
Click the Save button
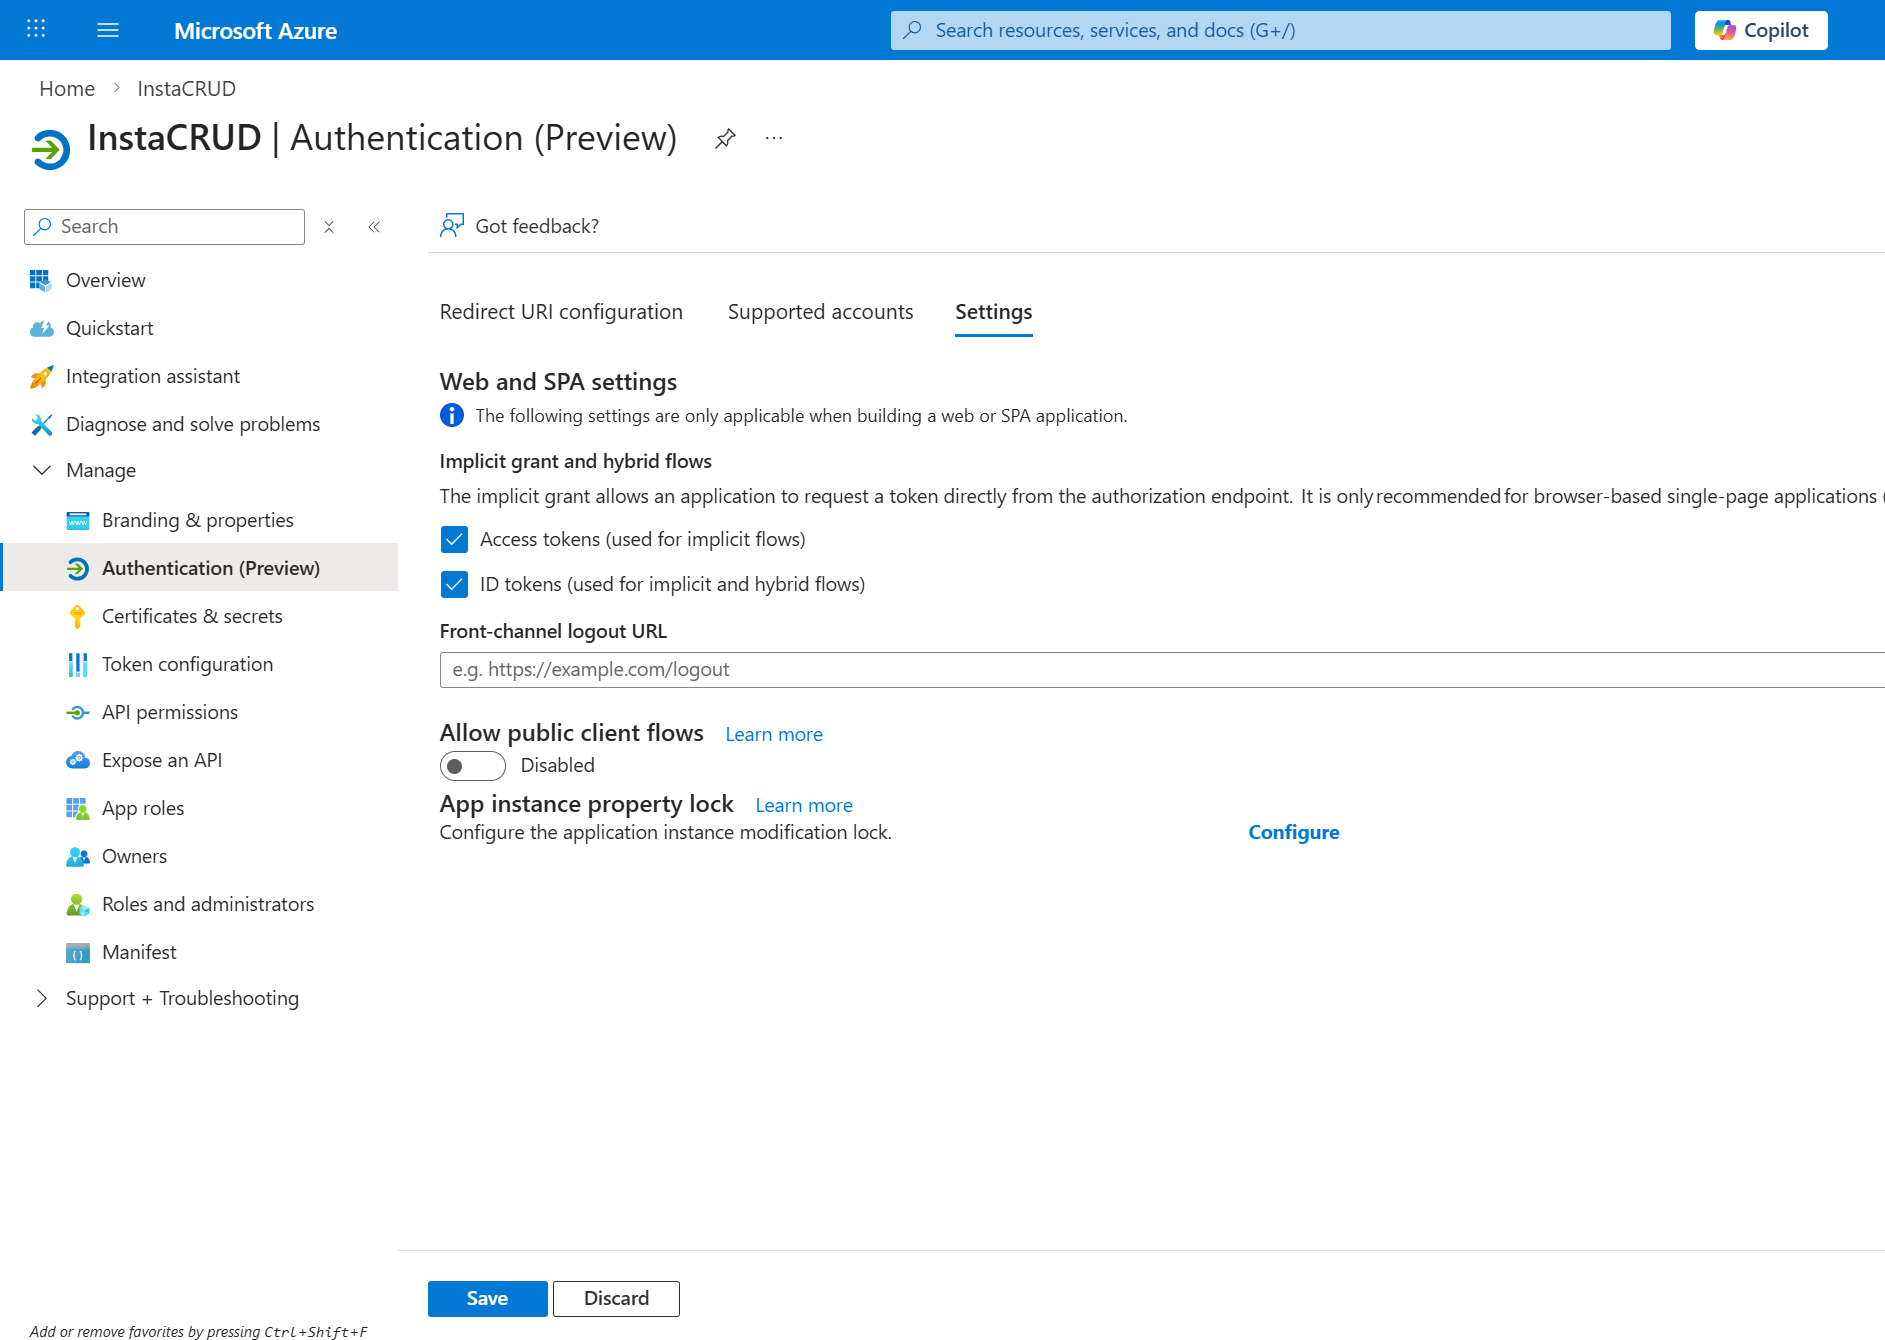pos(487,1298)
